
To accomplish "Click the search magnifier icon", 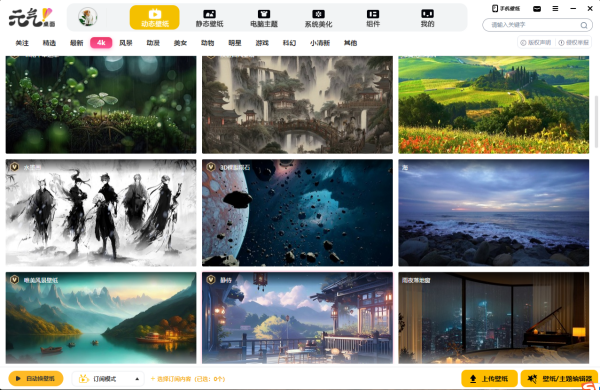I will 584,25.
